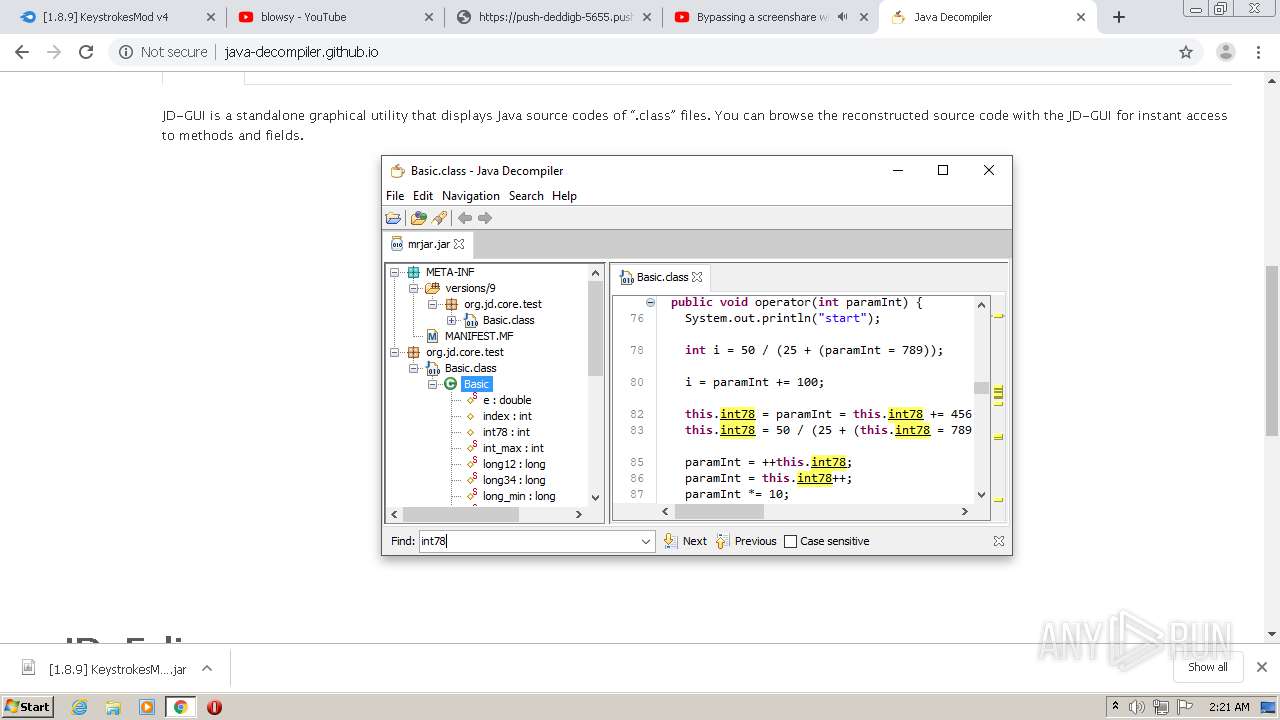Bookmark this page with the star icon

pos(1186,52)
